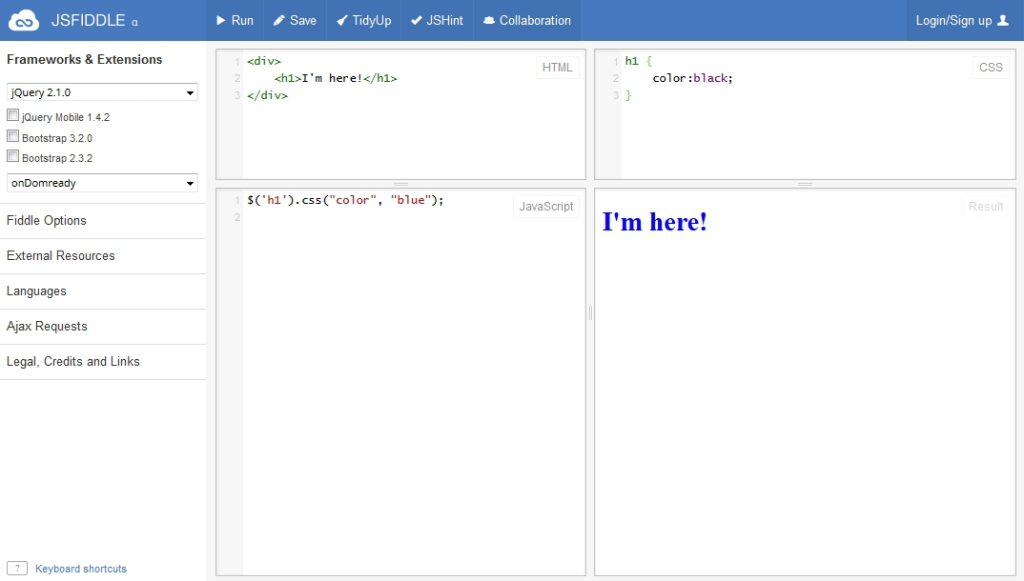
Task: Click the Collaboration cloud icon
Action: 489,20
